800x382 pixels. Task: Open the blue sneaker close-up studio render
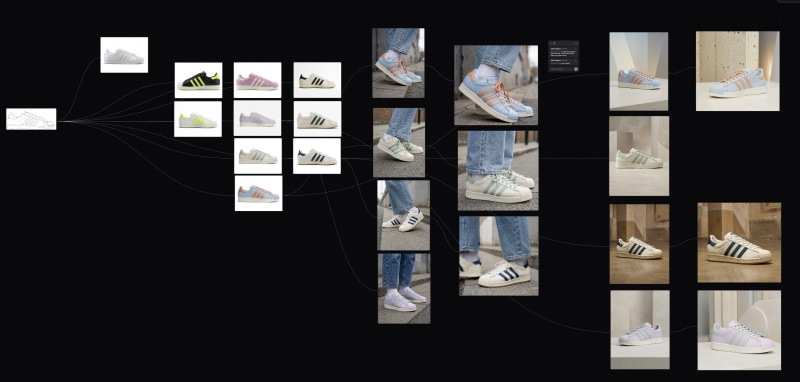737,71
